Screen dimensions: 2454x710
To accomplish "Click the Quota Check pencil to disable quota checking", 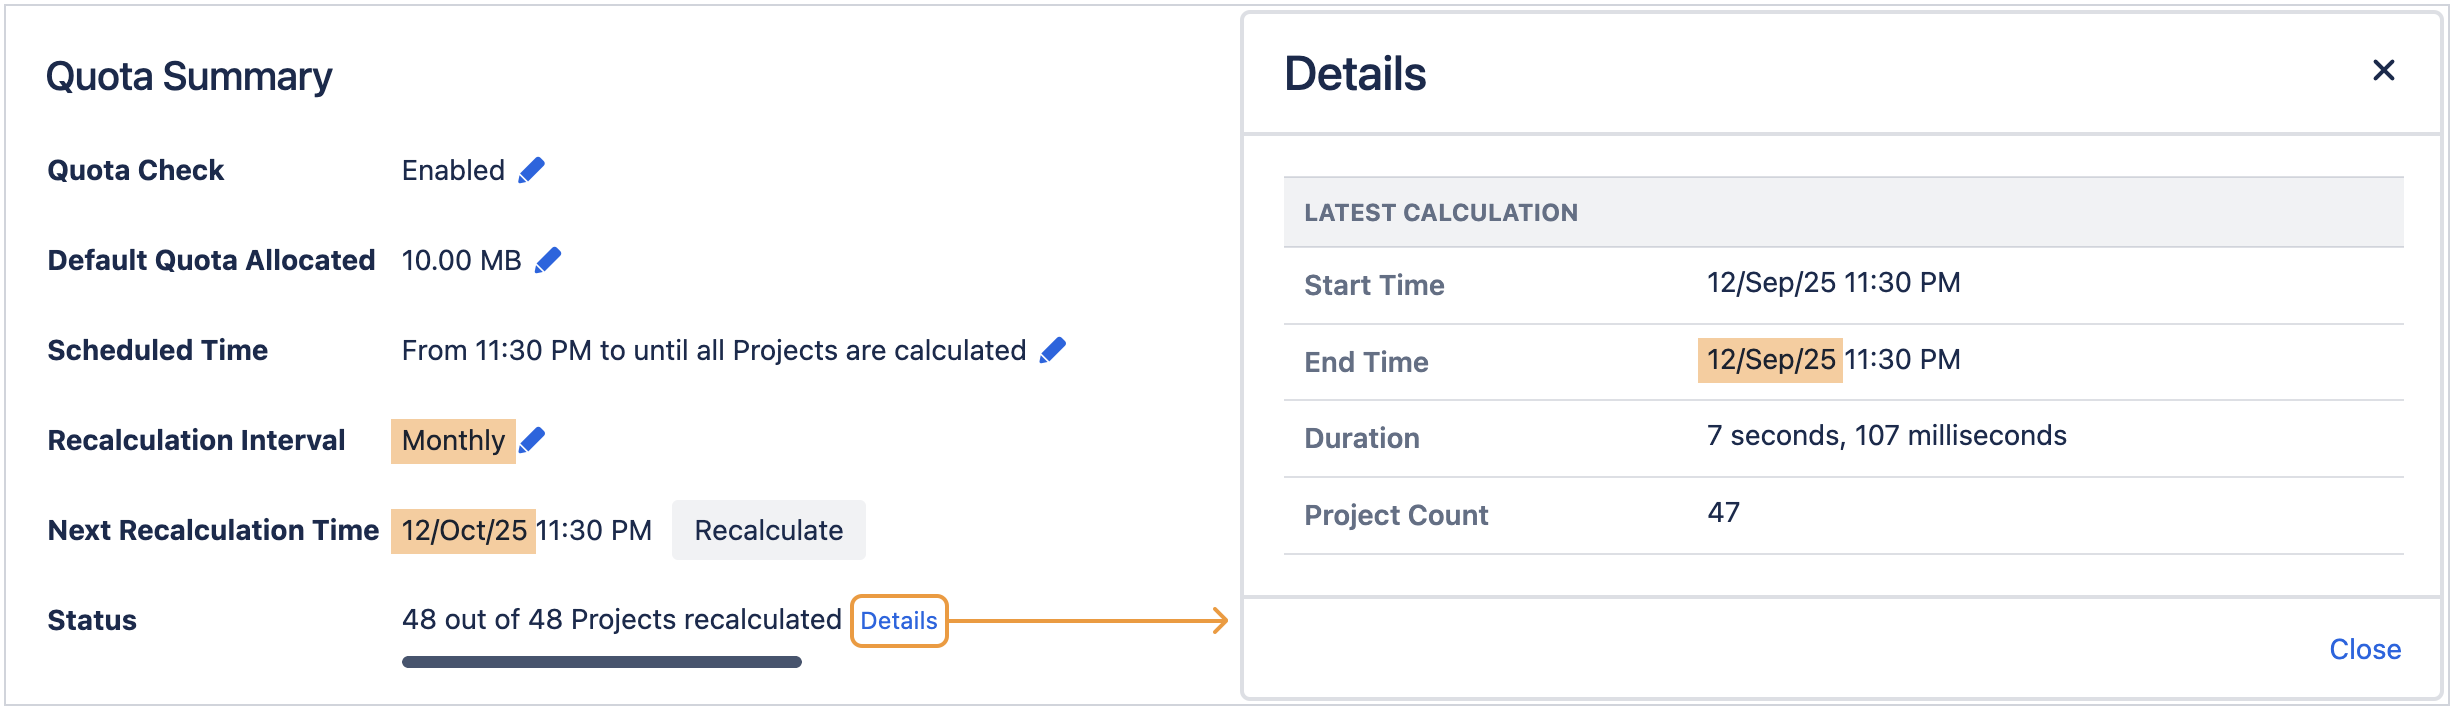I will pyautogui.click(x=533, y=170).
